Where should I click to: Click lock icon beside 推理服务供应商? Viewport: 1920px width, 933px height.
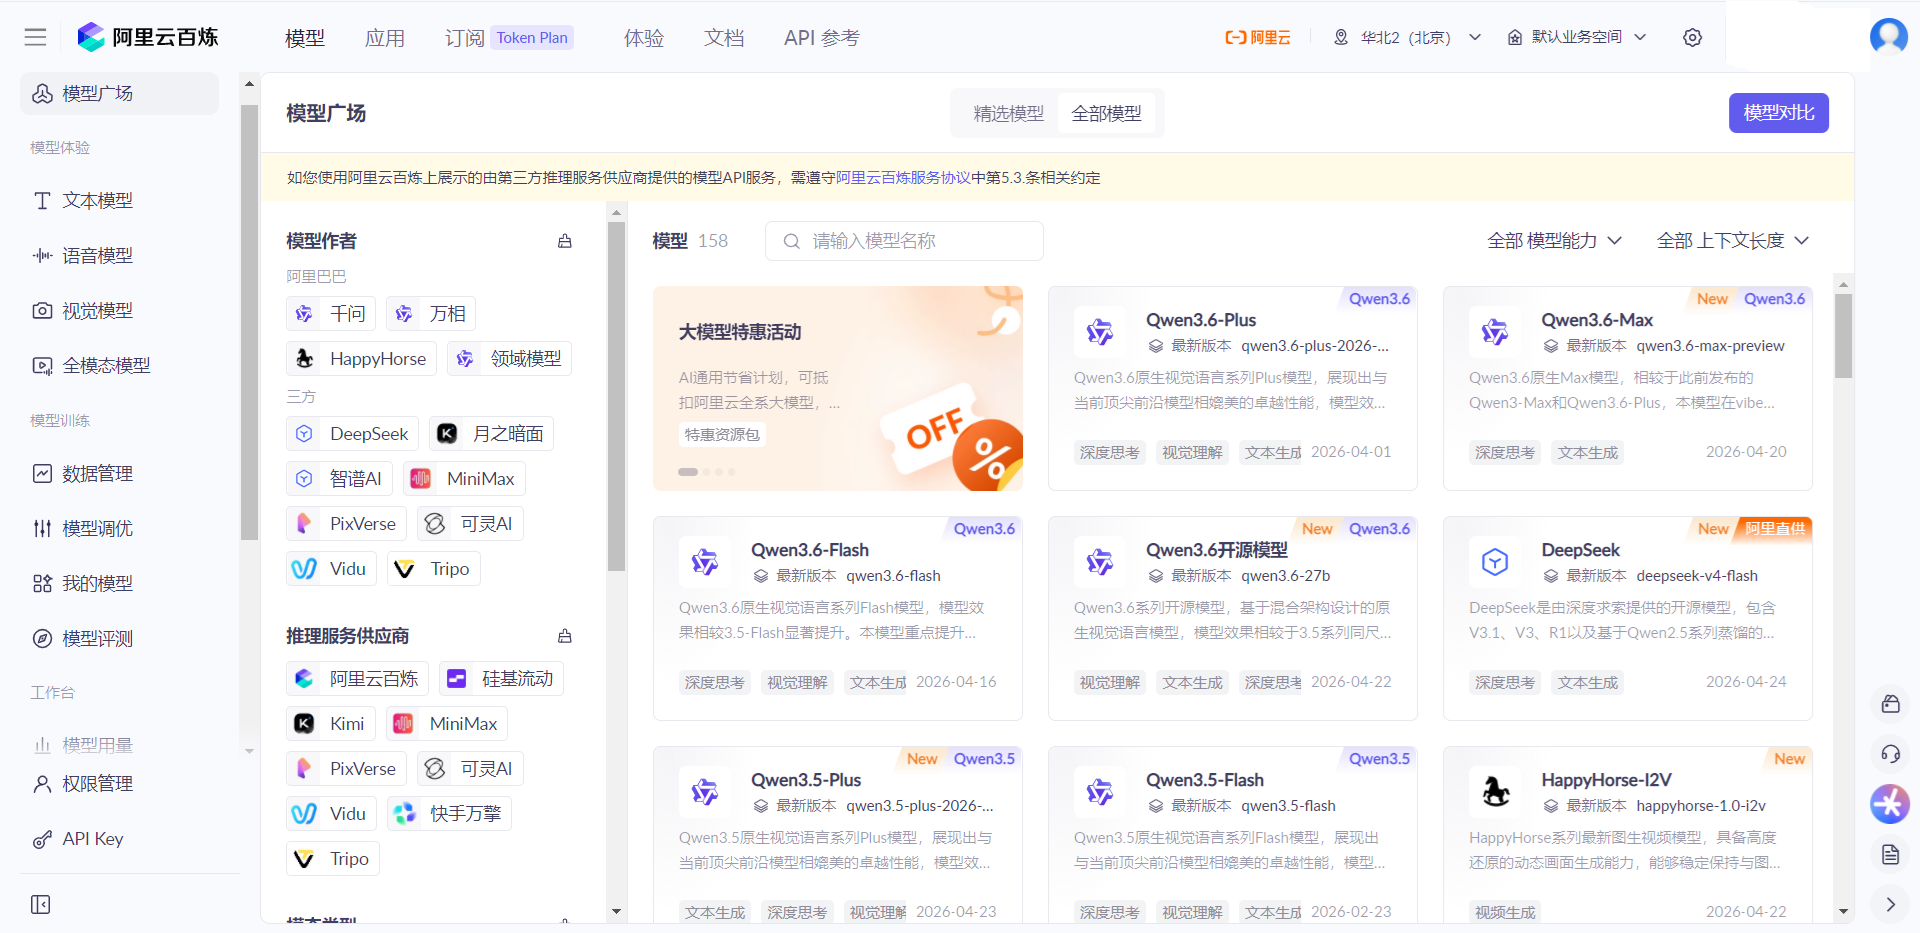pyautogui.click(x=565, y=636)
